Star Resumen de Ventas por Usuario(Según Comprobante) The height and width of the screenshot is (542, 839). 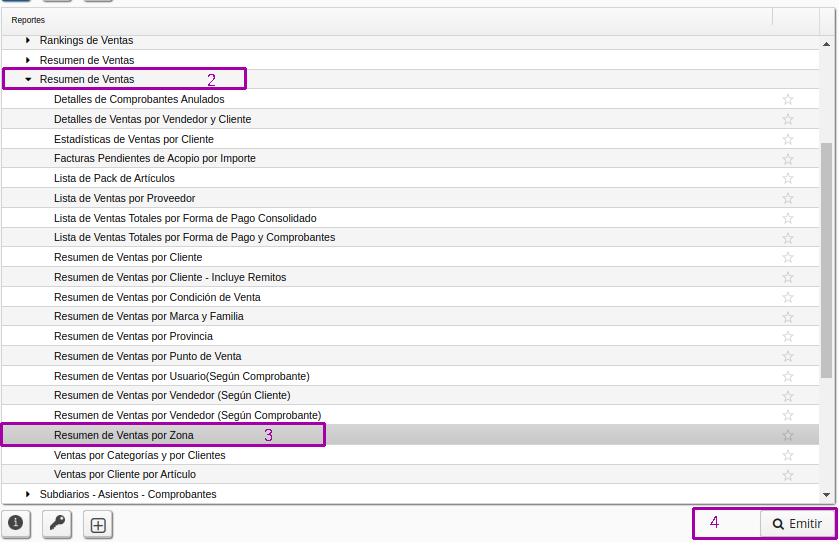pos(788,376)
